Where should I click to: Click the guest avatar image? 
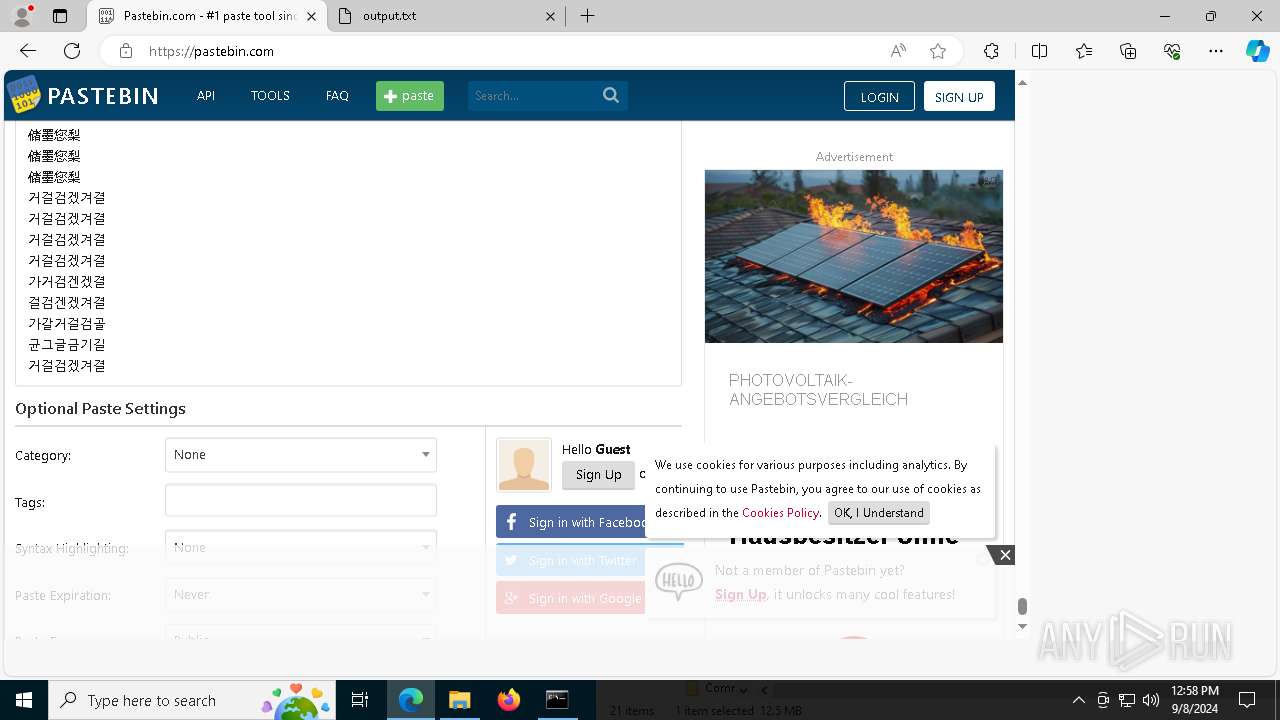tap(524, 465)
